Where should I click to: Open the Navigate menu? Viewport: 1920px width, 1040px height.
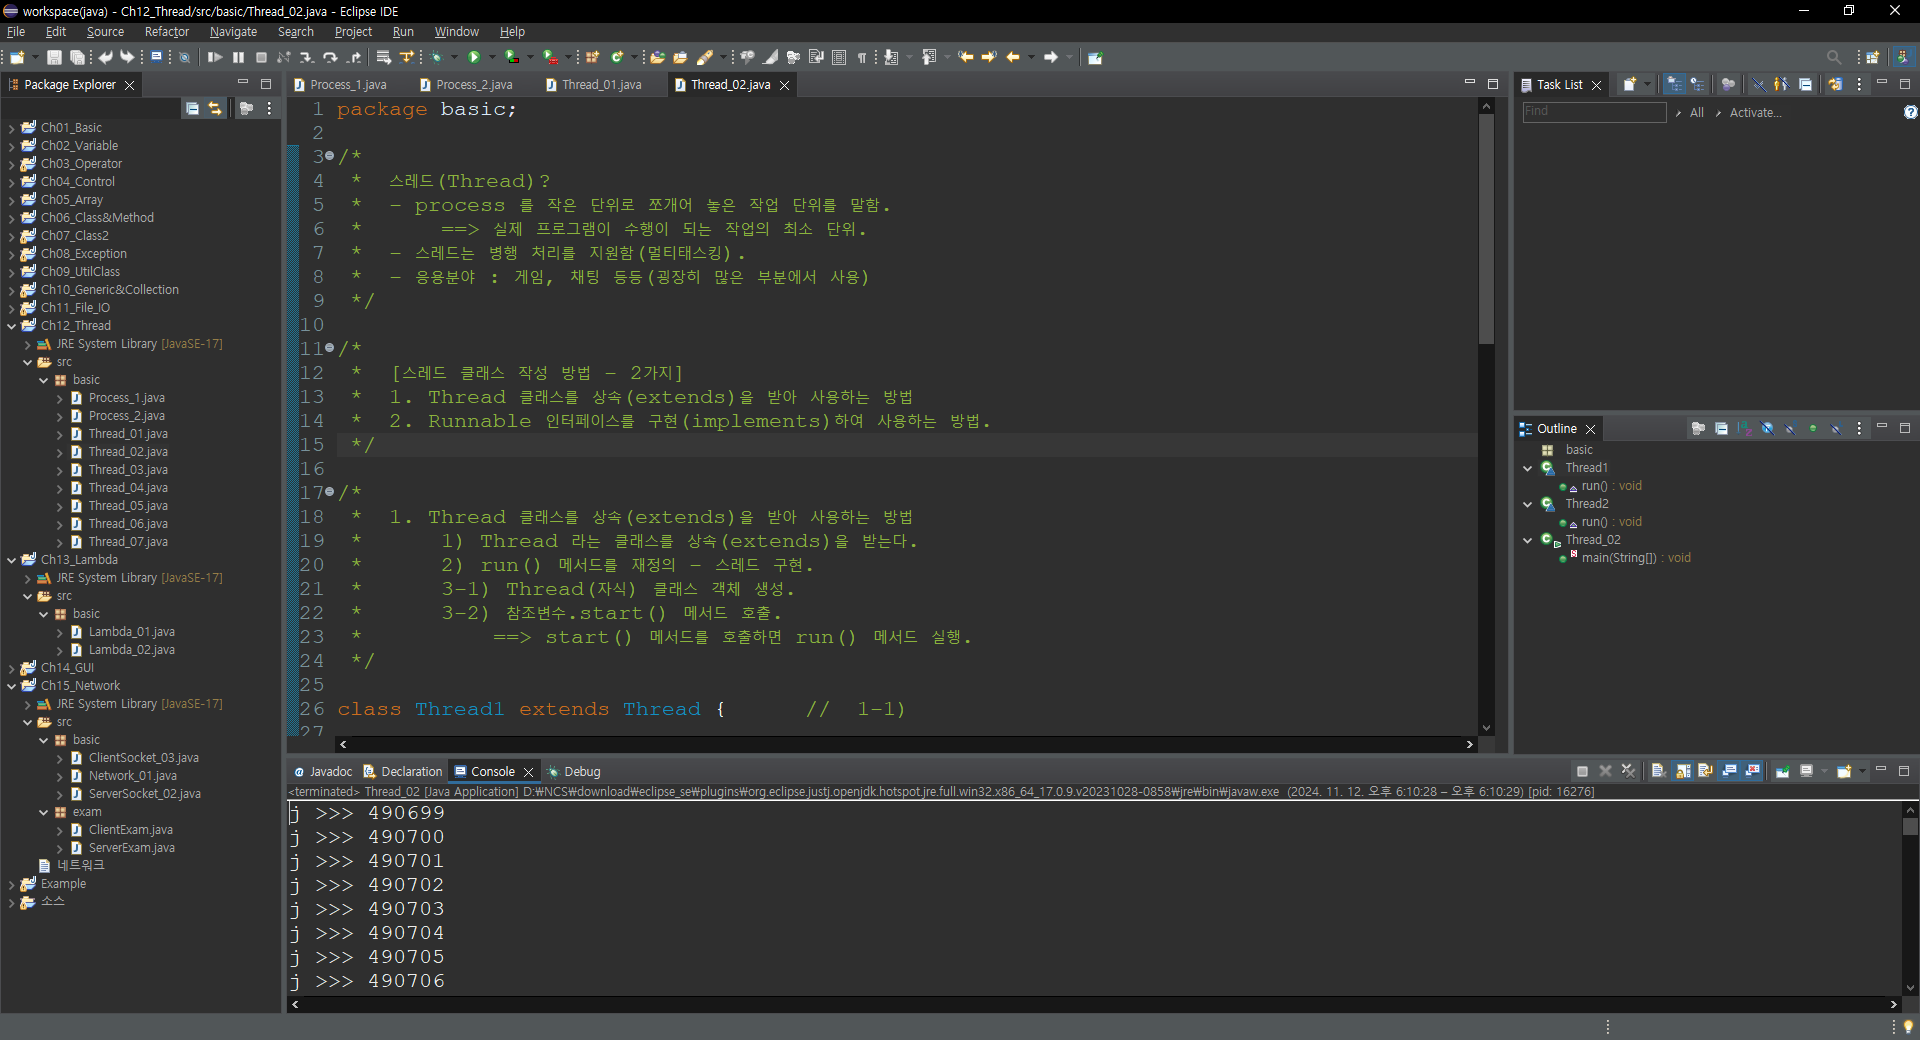[x=233, y=32]
